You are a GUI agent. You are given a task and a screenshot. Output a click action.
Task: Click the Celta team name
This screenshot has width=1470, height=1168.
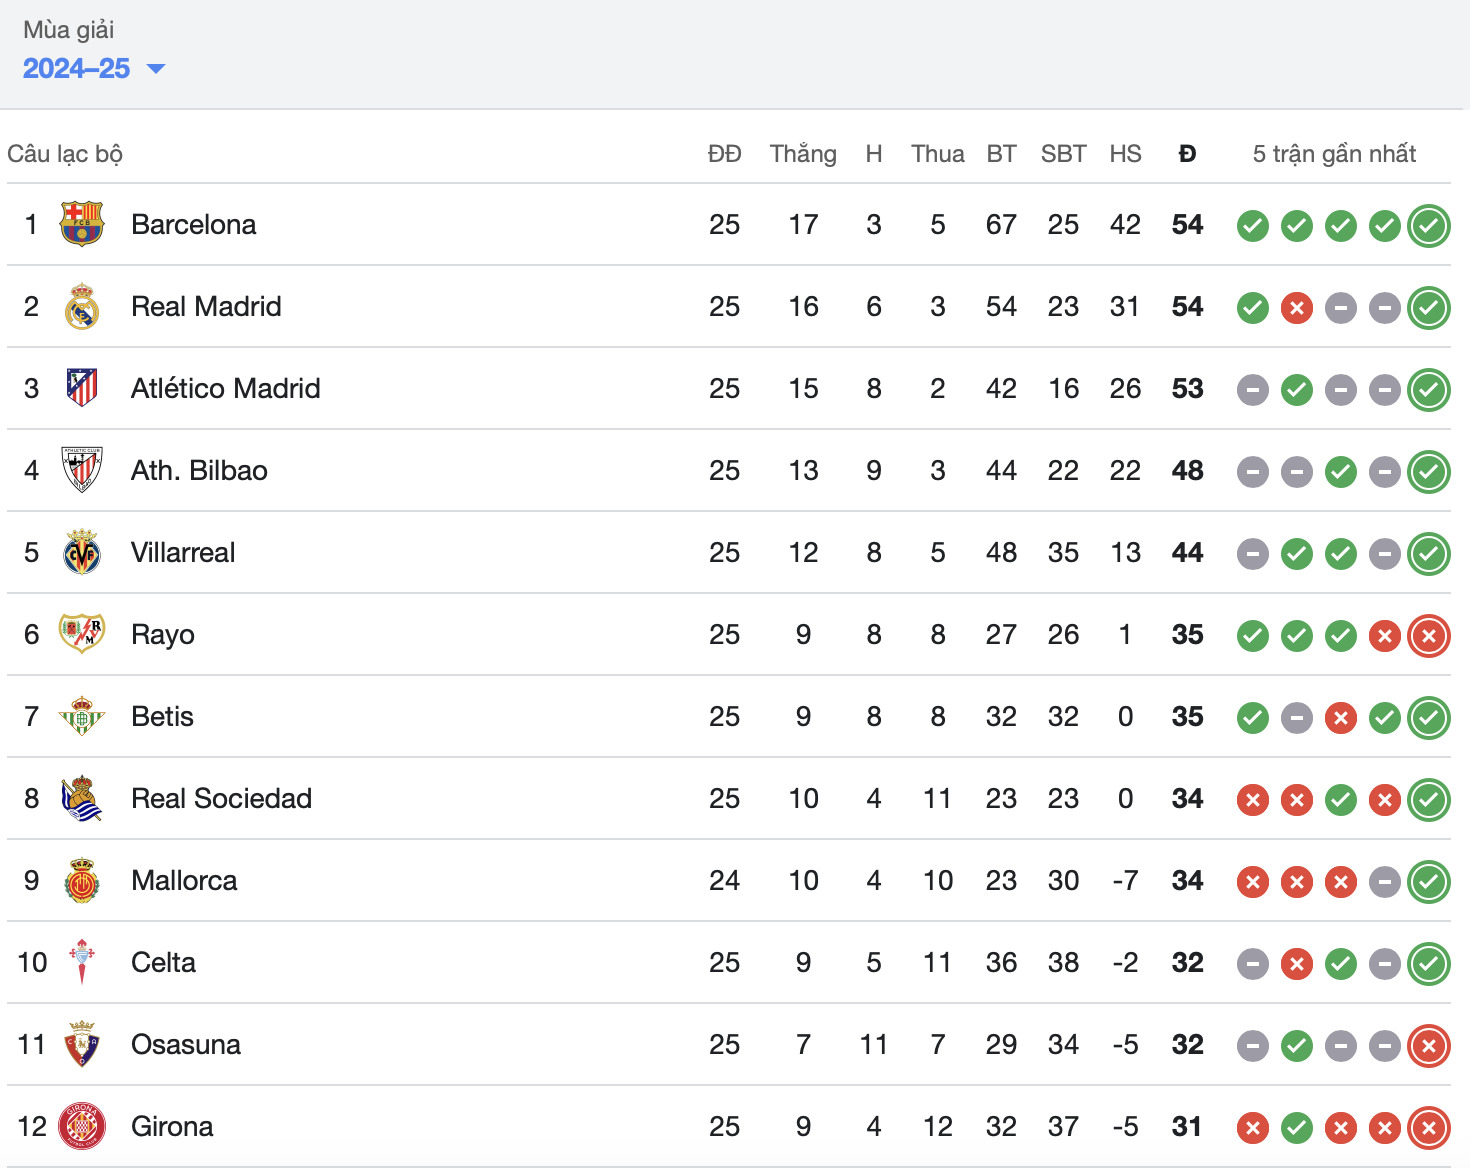(x=163, y=962)
